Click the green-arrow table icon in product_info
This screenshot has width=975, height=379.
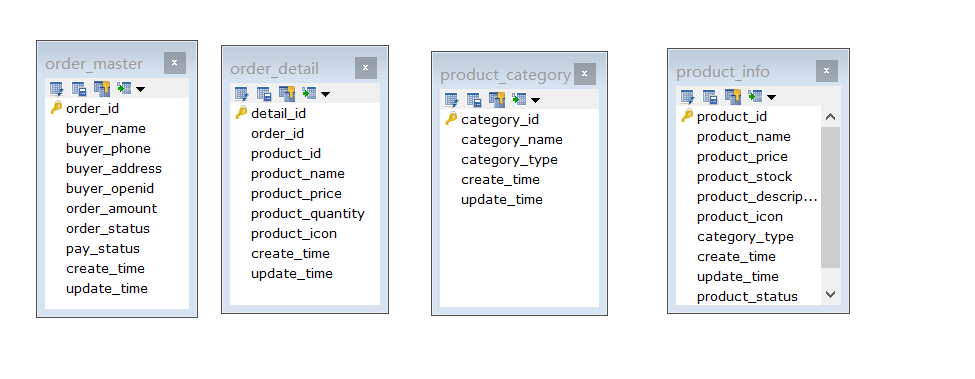tap(755, 96)
